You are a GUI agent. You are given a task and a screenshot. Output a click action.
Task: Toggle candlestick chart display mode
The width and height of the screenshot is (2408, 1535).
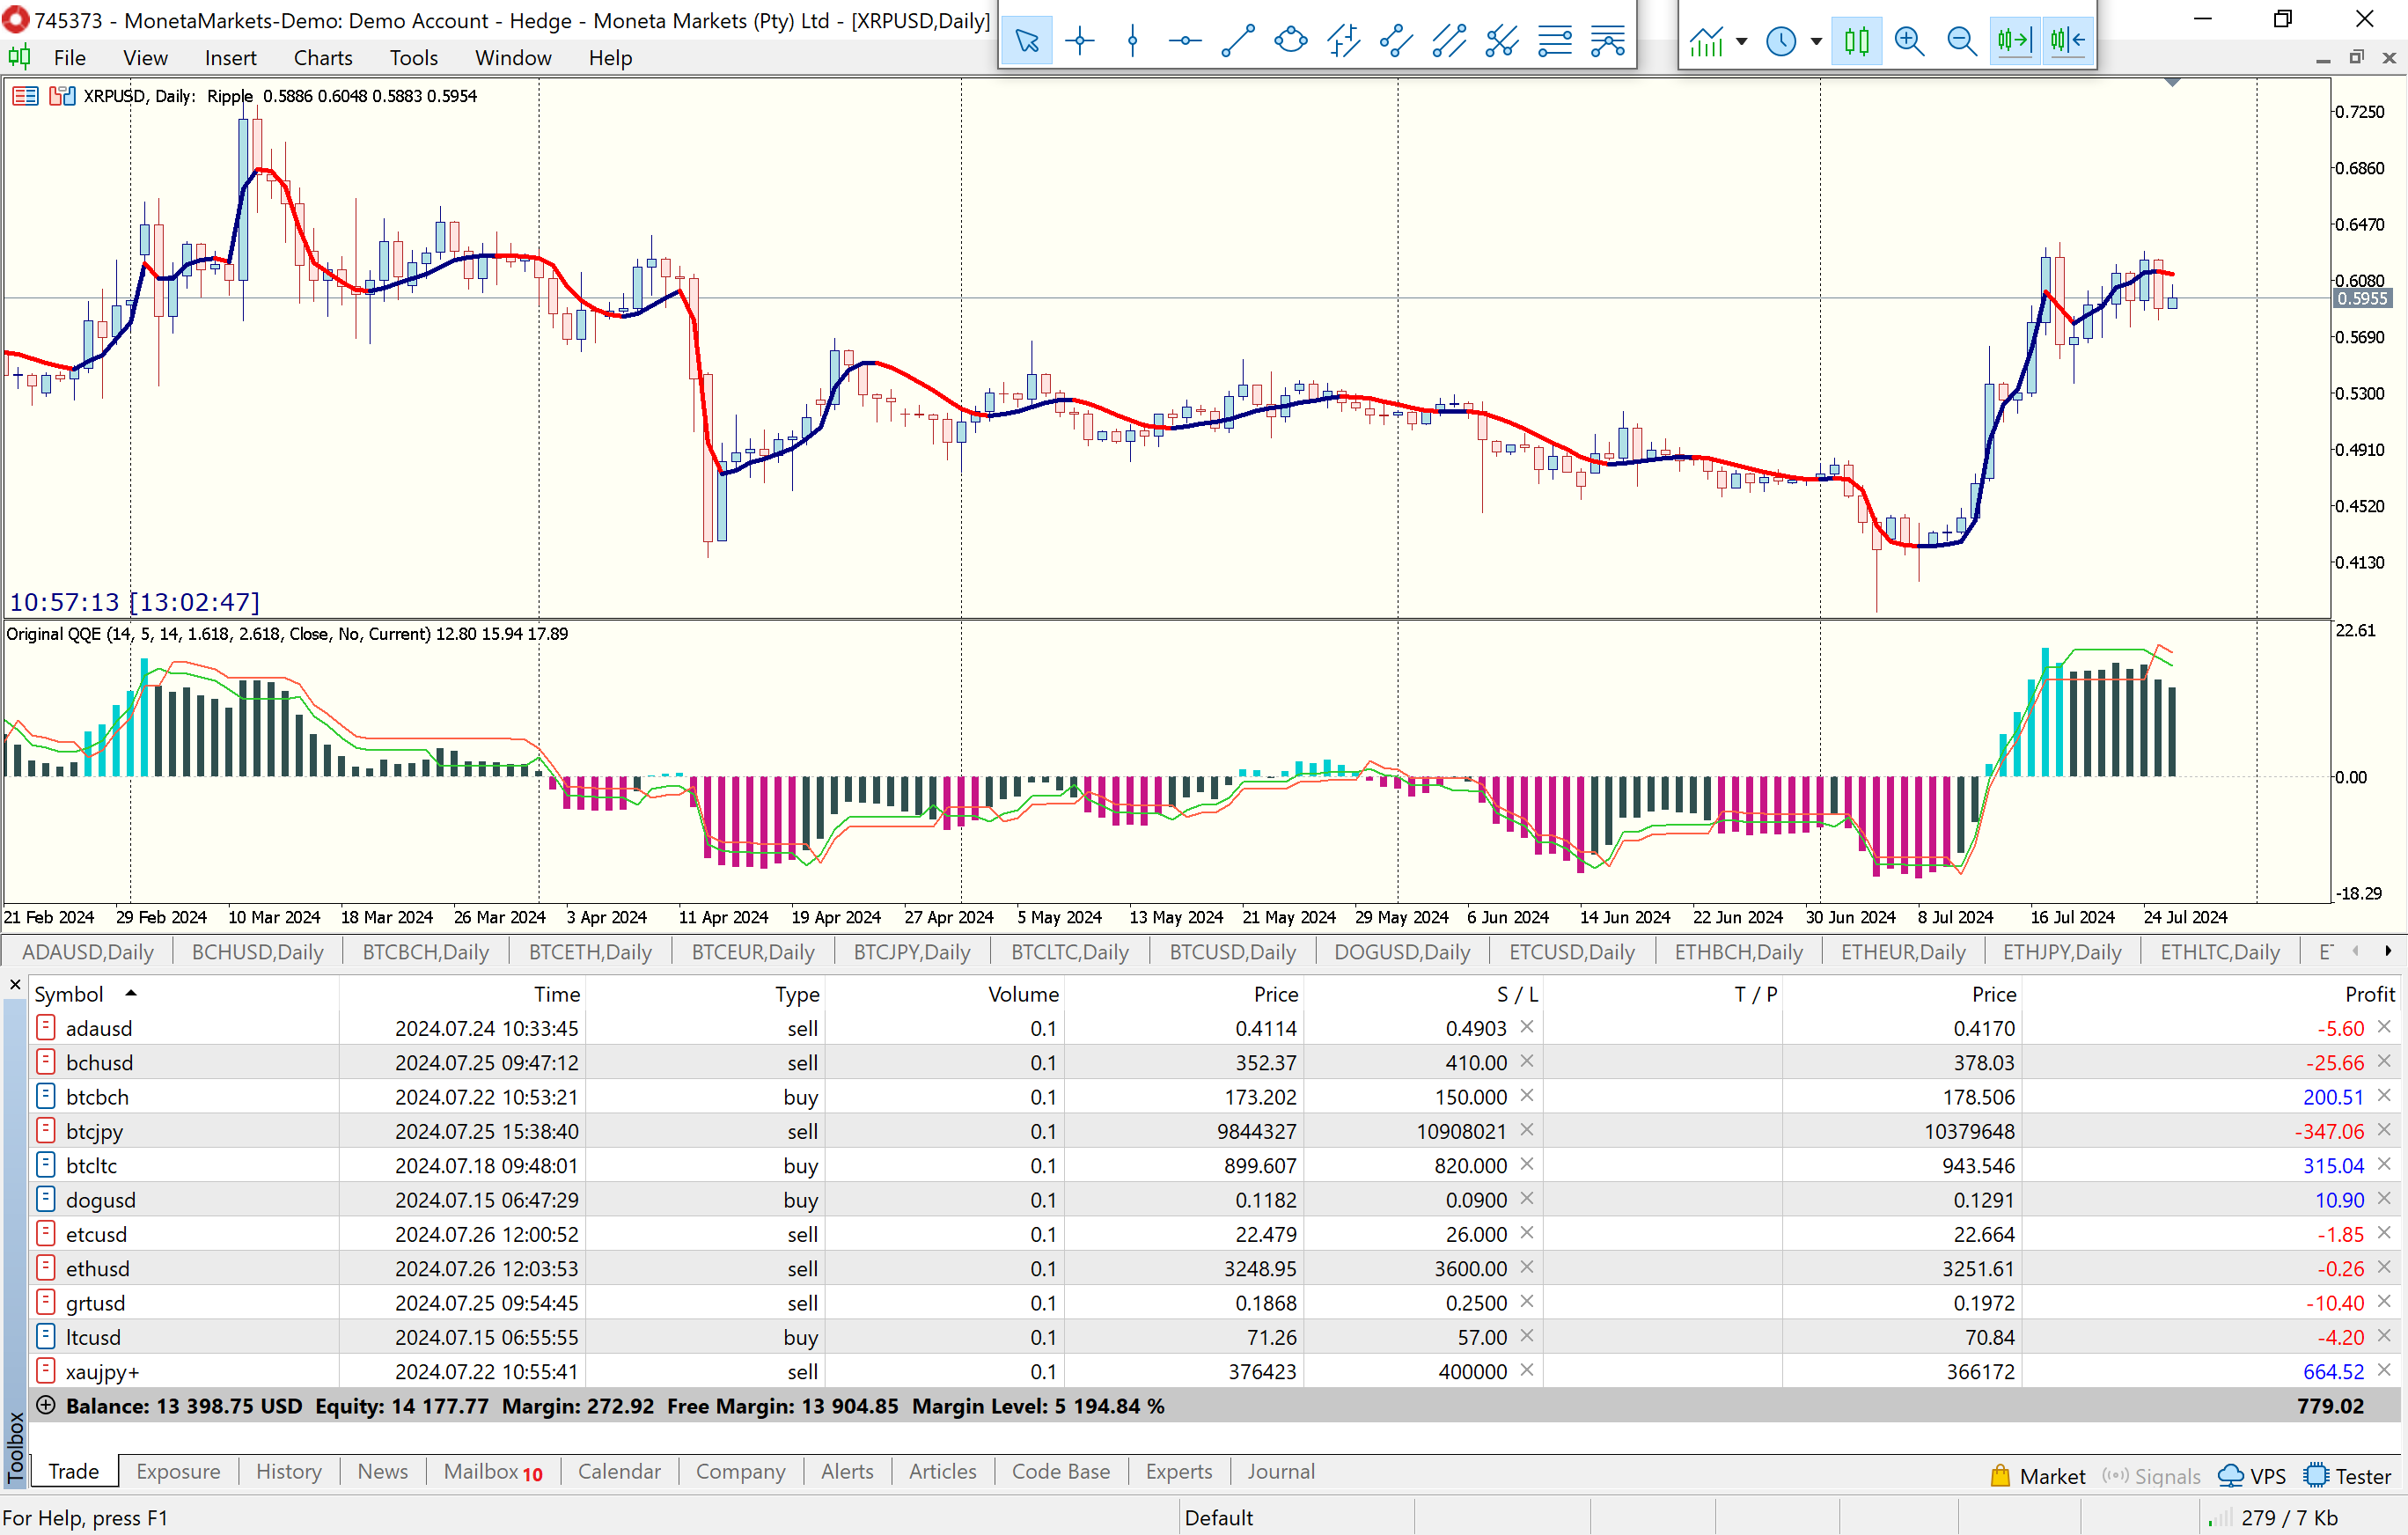(1857, 41)
